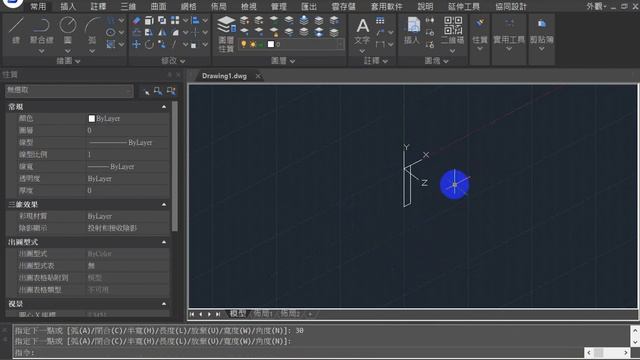Collapse the plot style (出圖型式) section
The image size is (640, 360).
tap(164, 242)
